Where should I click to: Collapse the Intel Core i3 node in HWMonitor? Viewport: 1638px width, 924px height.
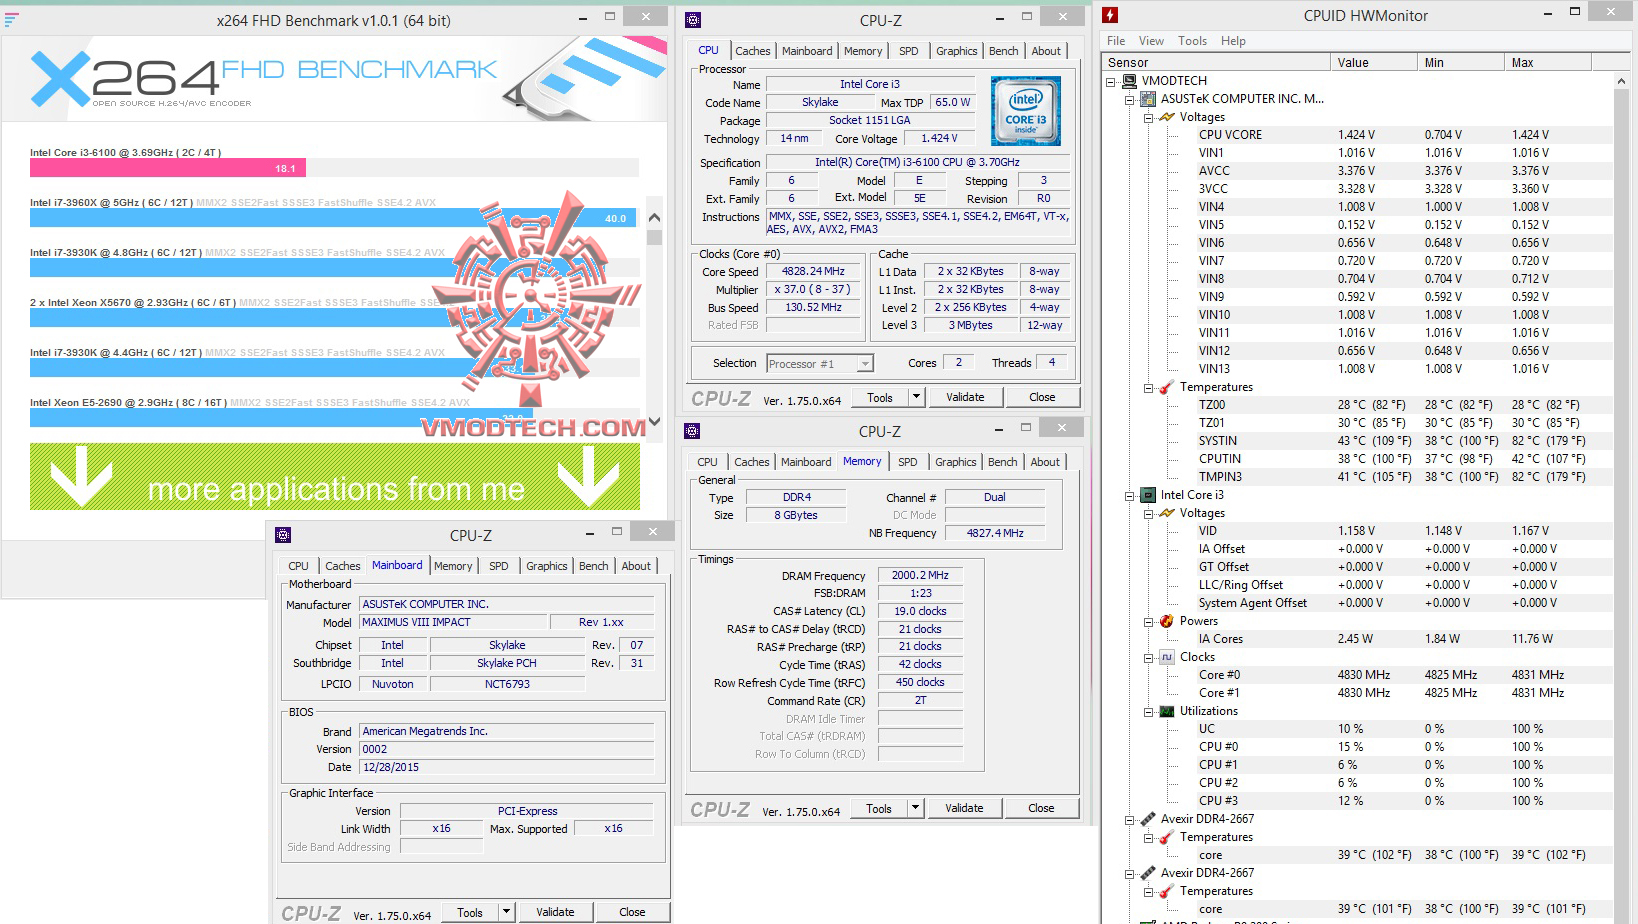[x=1130, y=495]
